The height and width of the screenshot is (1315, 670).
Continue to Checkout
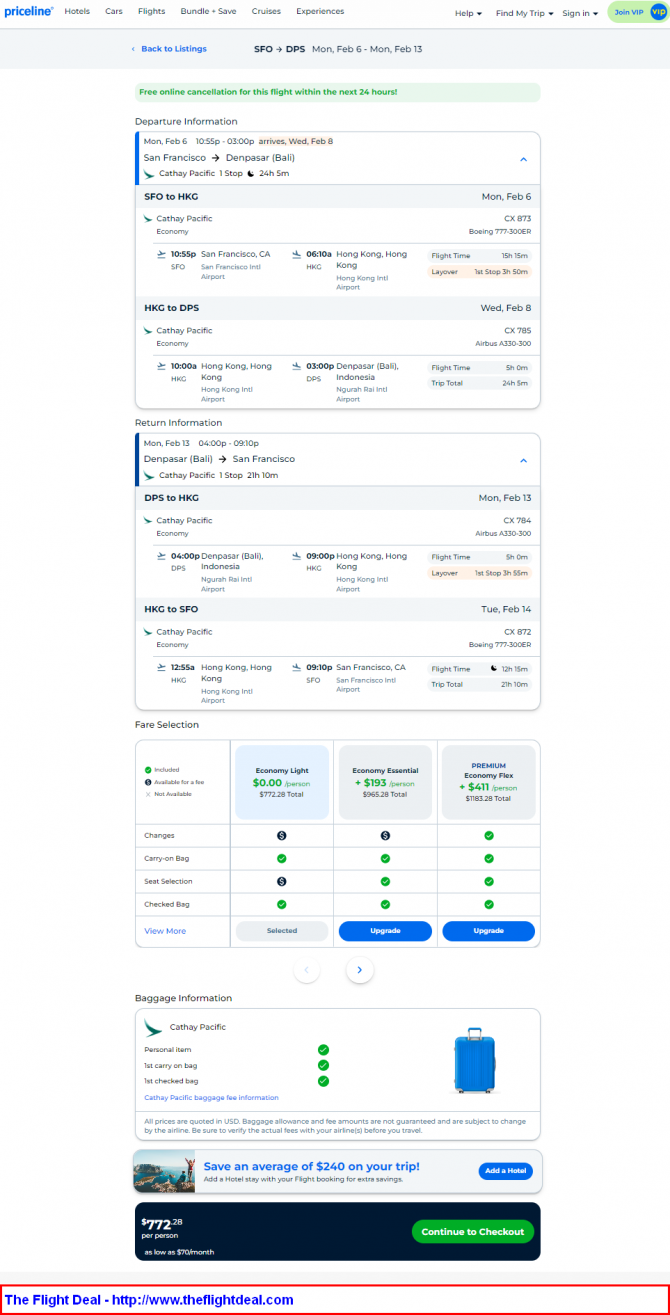coord(472,1231)
